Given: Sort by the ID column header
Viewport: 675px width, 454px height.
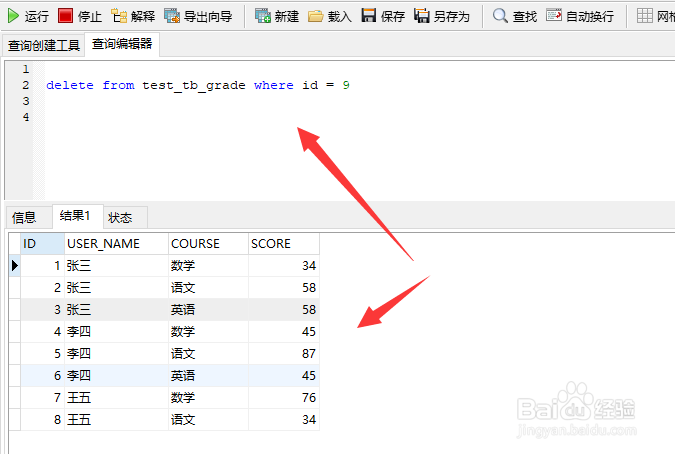Looking at the screenshot, I should [x=42, y=244].
